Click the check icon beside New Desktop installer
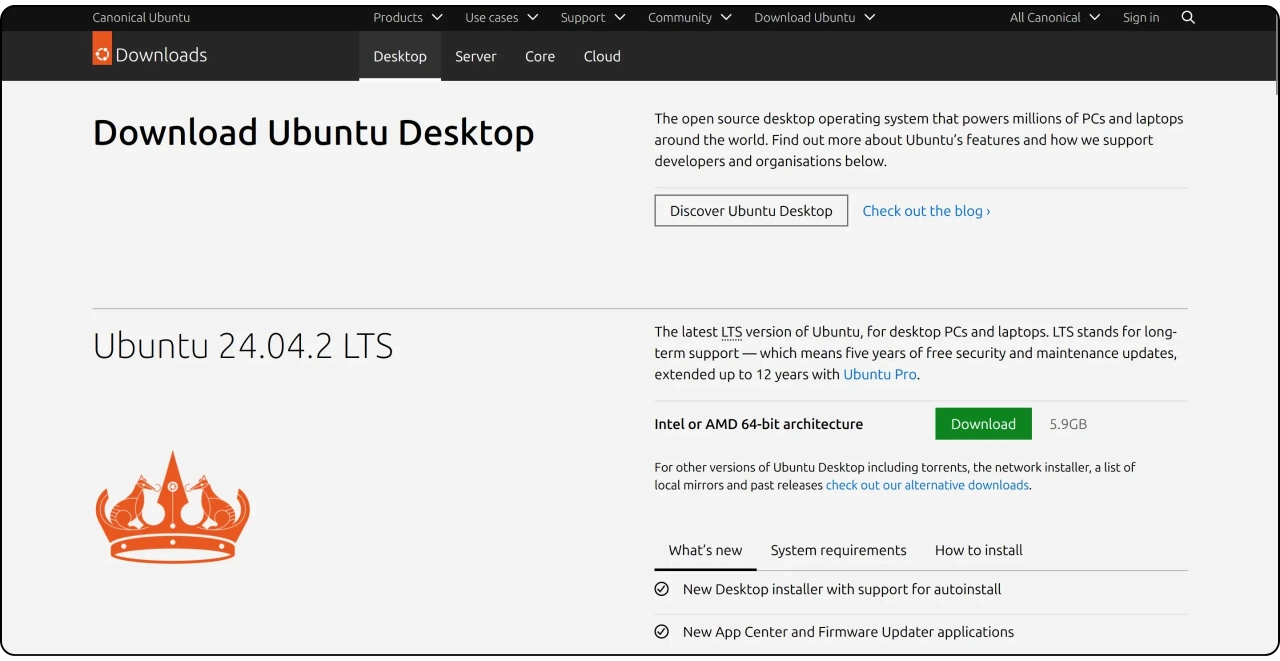This screenshot has height=661, width=1280. (x=661, y=589)
